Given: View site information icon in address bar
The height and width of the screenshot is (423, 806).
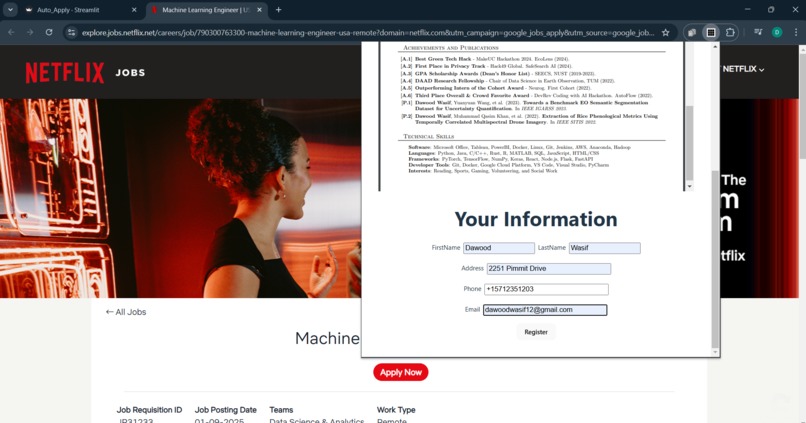Looking at the screenshot, I should [71, 32].
